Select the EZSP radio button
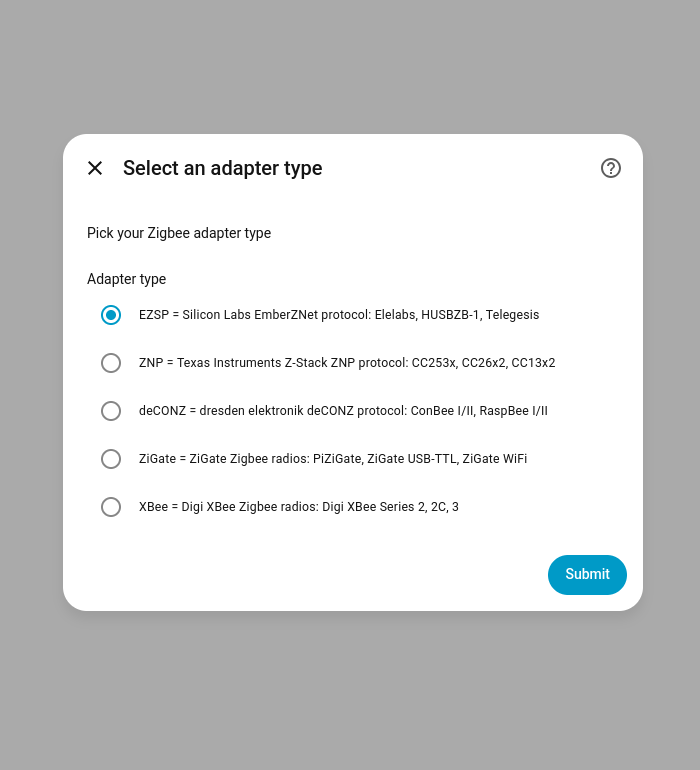Screen dimensions: 700x770 [111, 315]
